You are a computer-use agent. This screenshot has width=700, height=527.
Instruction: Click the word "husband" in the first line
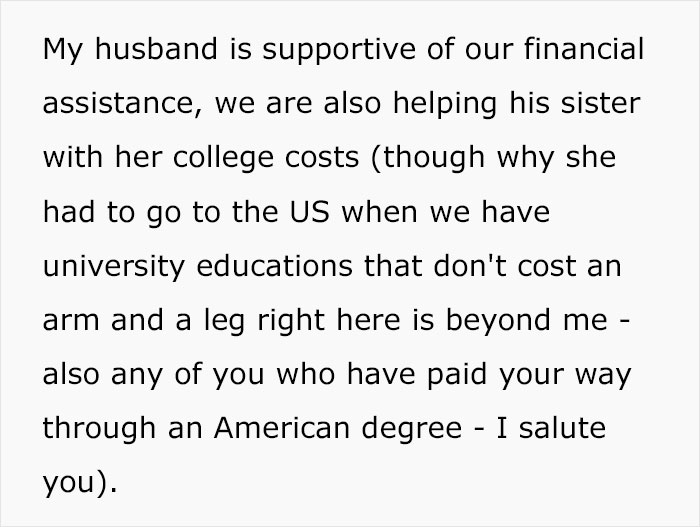pos(138,49)
